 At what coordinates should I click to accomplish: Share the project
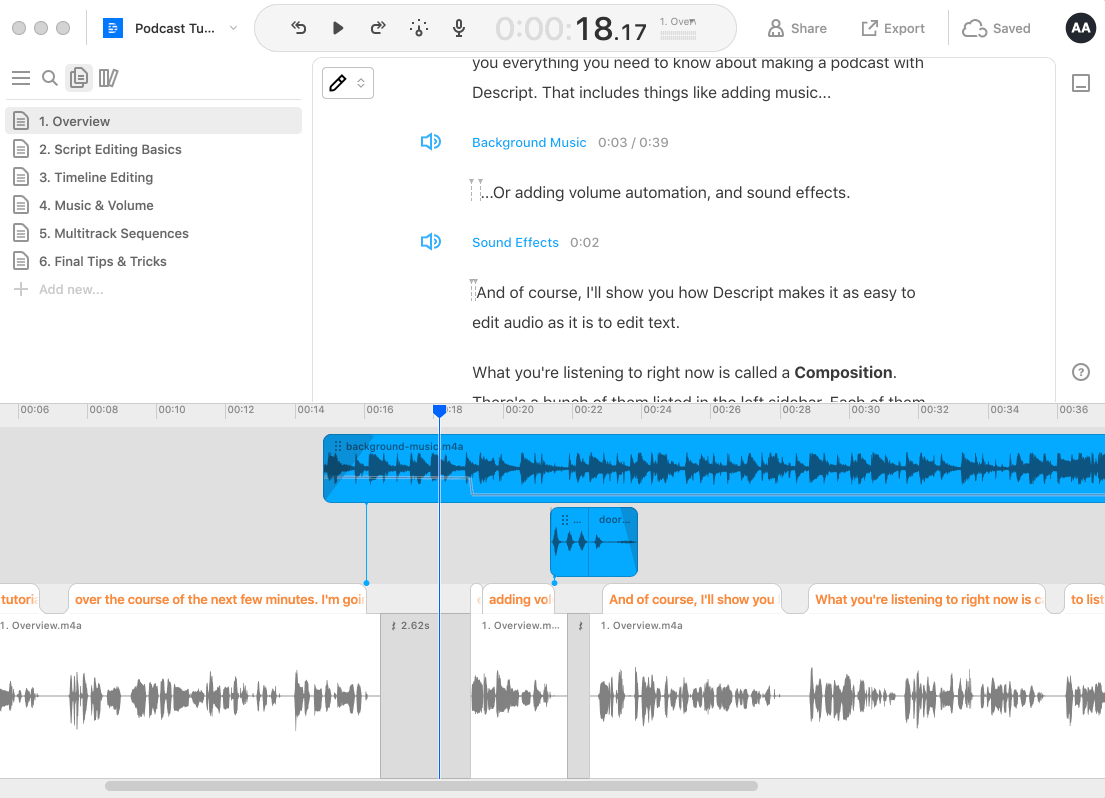point(797,28)
